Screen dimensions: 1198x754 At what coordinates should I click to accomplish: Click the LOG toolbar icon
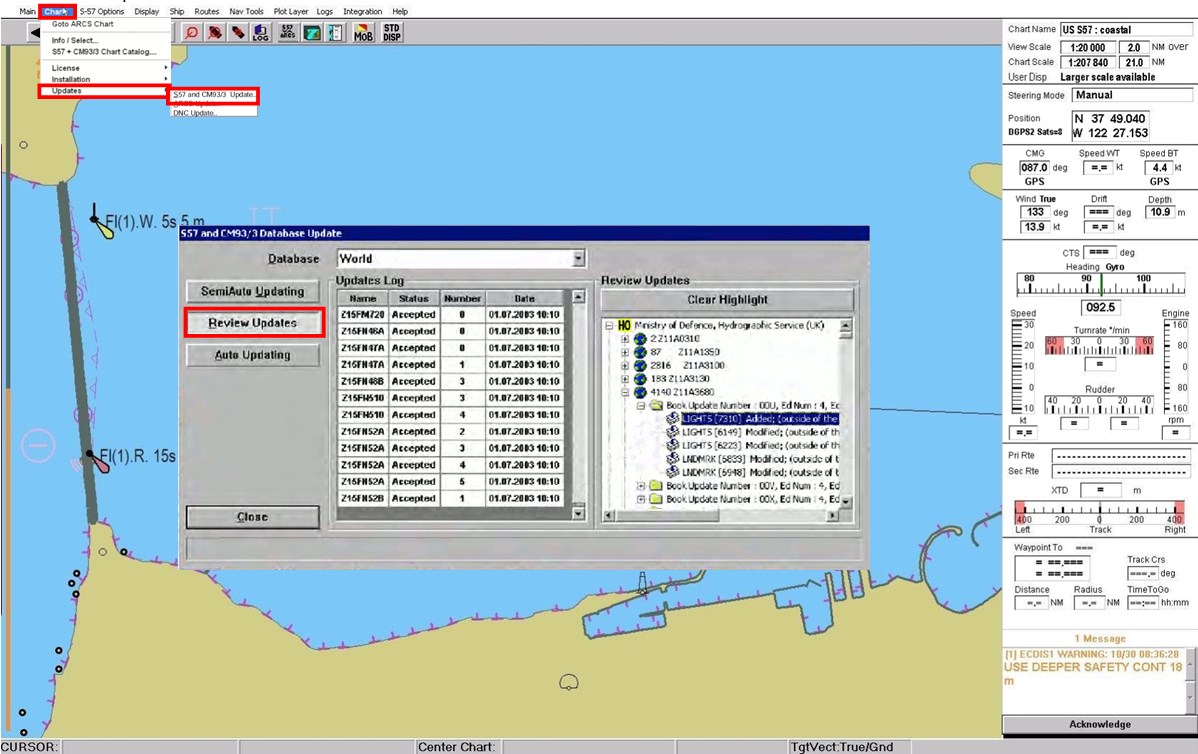258,31
